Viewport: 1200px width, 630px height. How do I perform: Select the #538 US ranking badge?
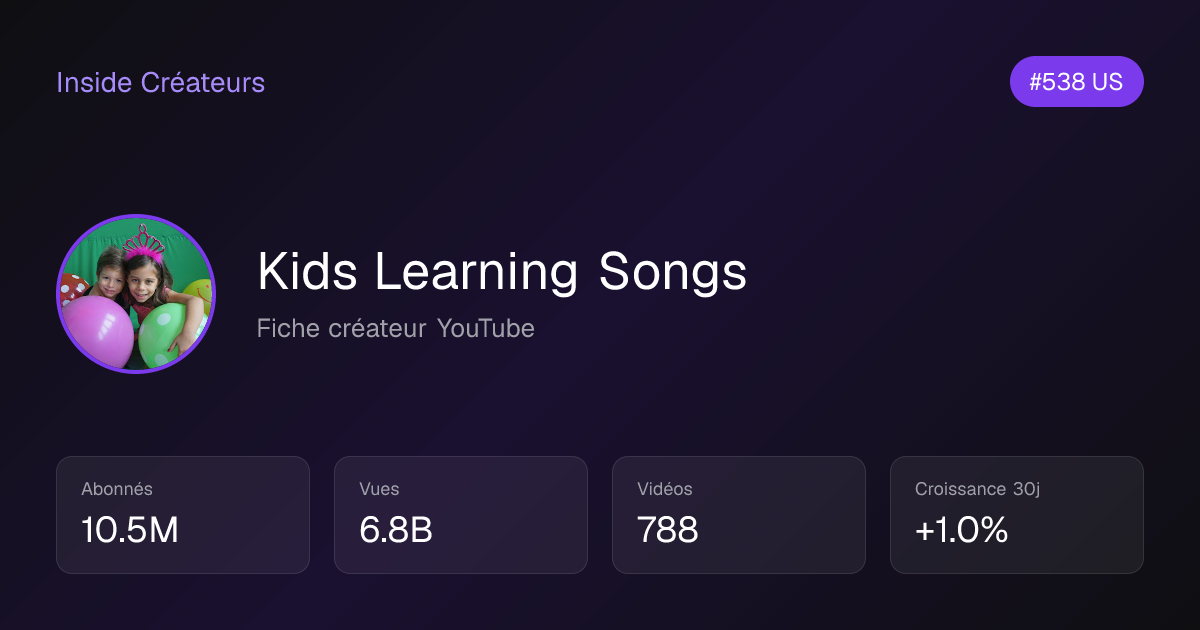[x=1076, y=82]
